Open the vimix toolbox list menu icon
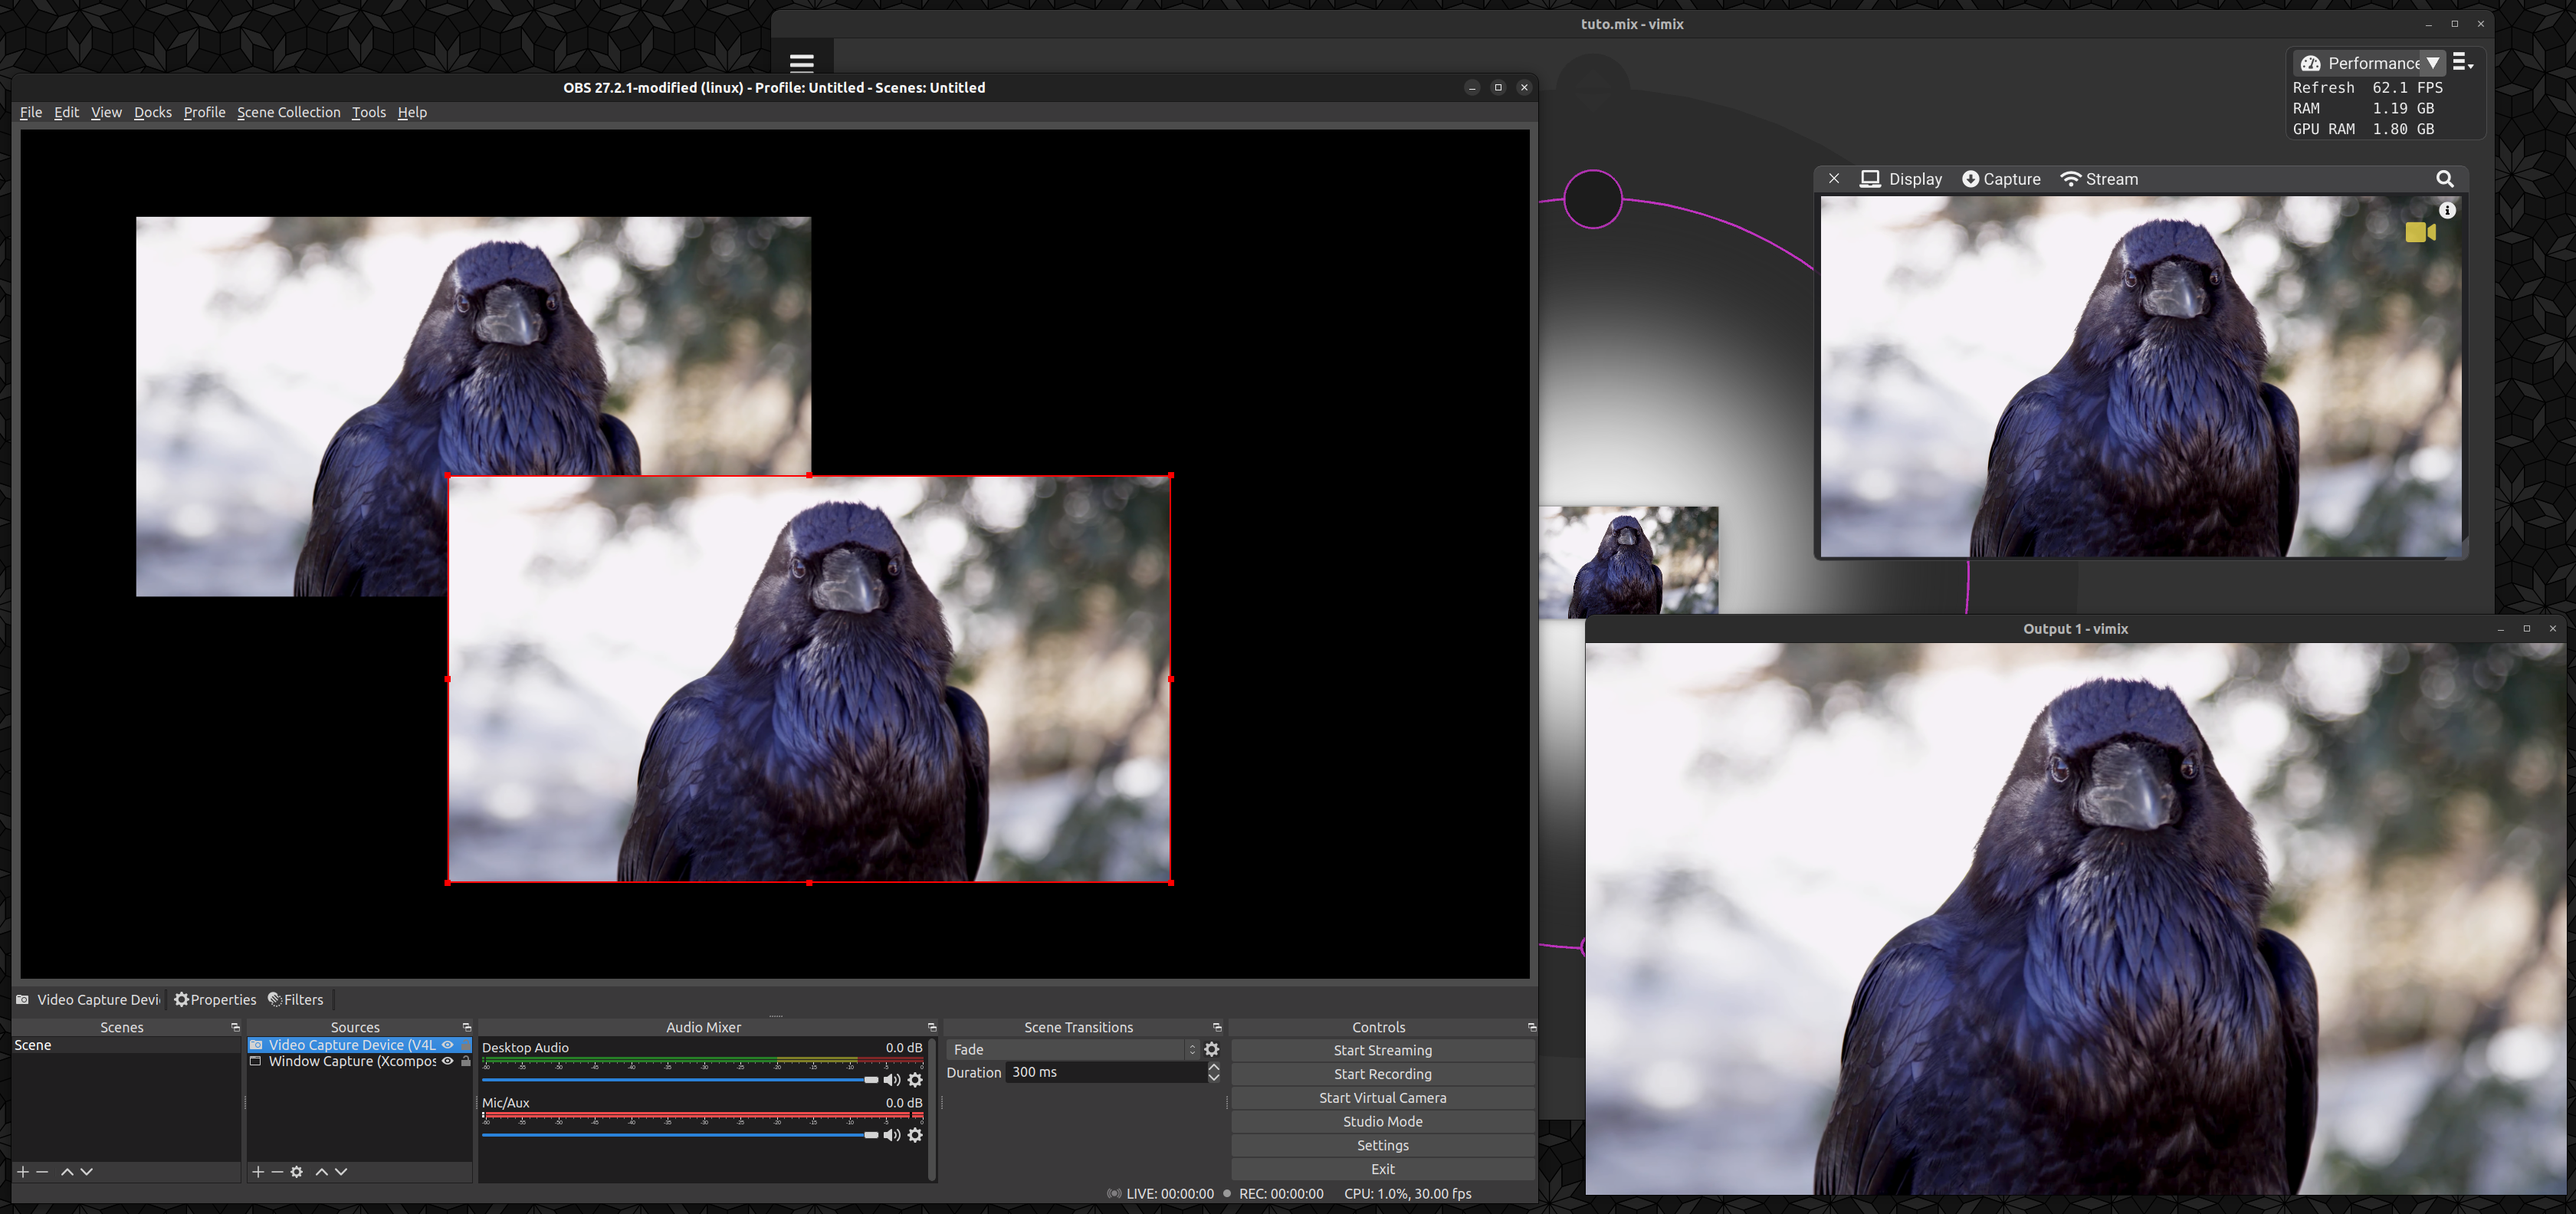The width and height of the screenshot is (2576, 1214). click(2463, 63)
